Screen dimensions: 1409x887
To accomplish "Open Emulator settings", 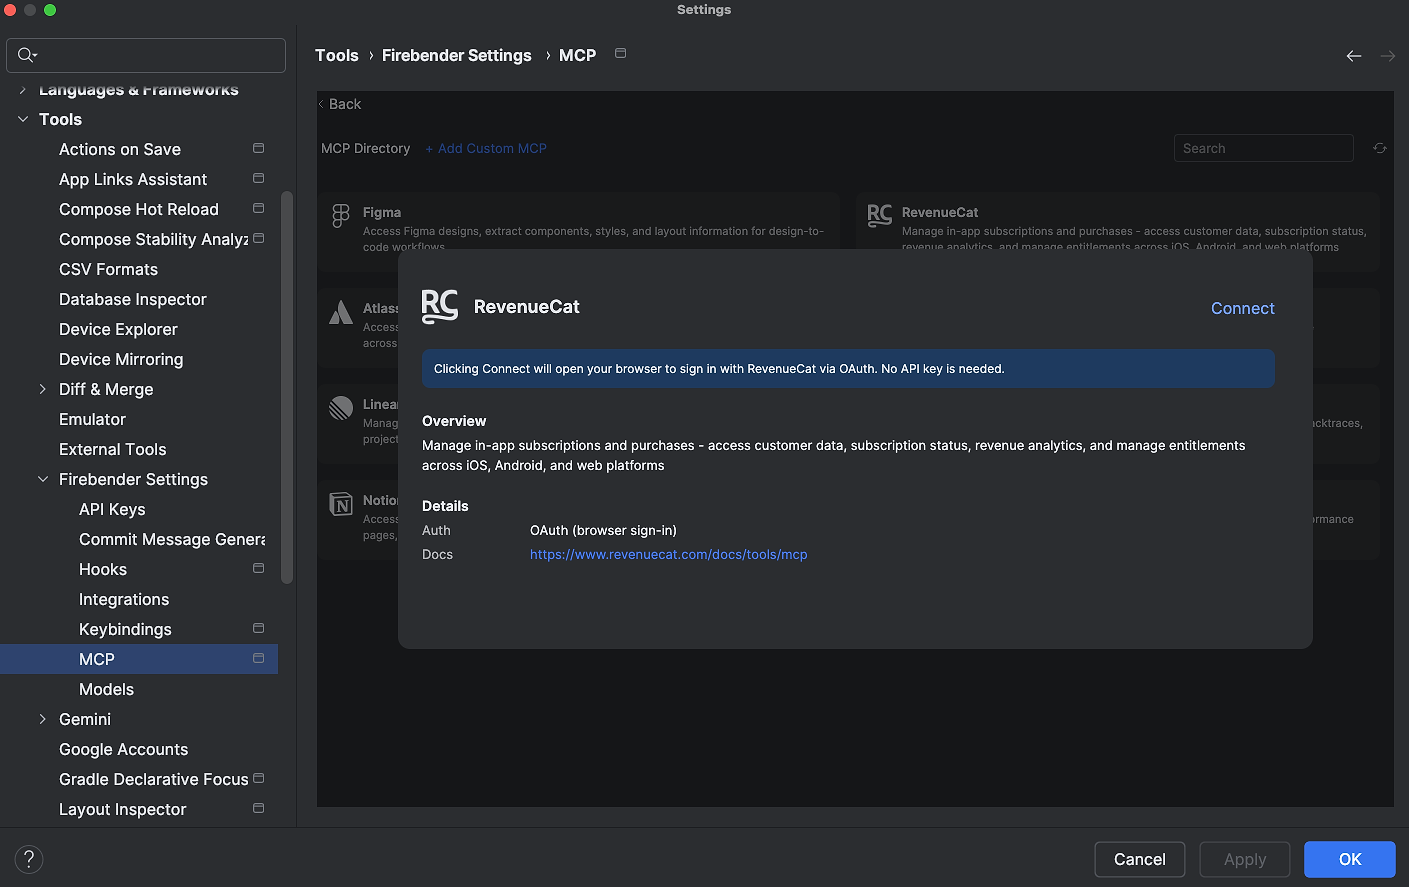I will 92,419.
